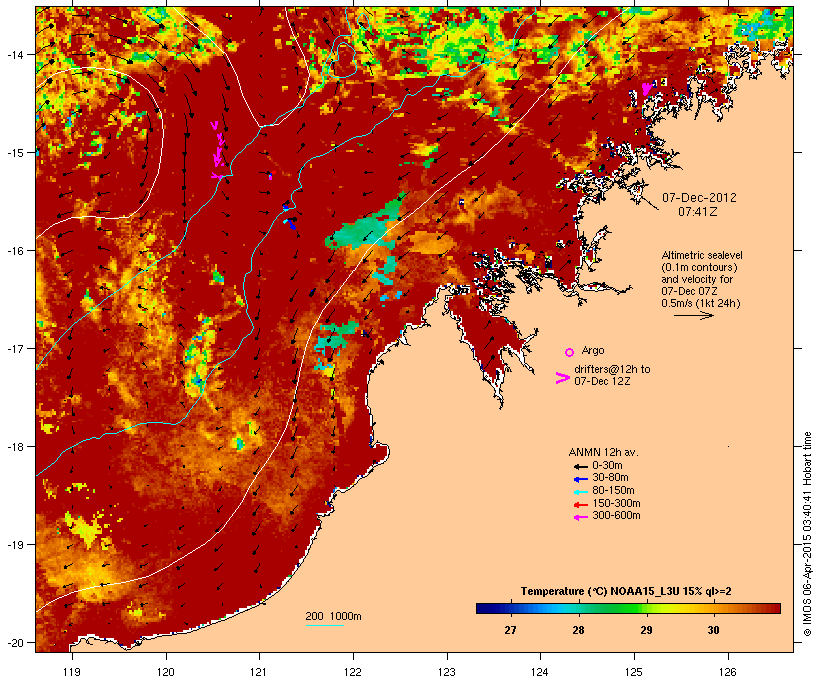Screen dimensions: 820x680
Task: Click the longitude label 125
Action: pyautogui.click(x=634, y=672)
